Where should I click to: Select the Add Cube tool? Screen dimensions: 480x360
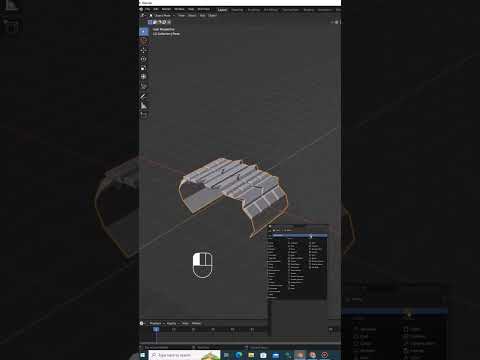[144, 115]
